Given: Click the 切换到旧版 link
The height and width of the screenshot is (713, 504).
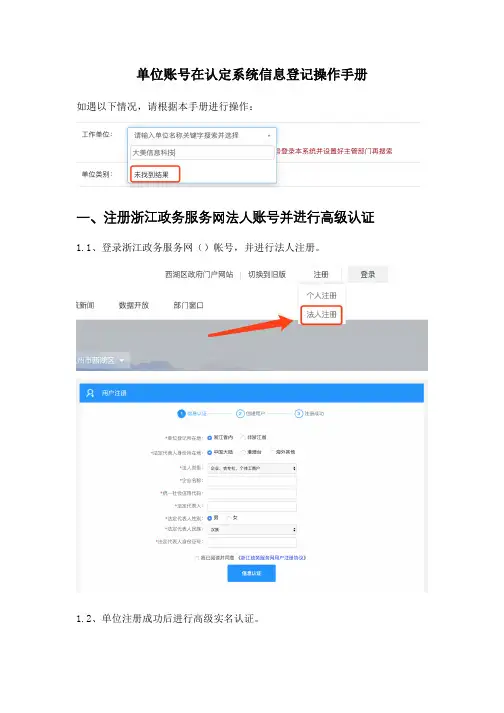Looking at the screenshot, I should (267, 275).
